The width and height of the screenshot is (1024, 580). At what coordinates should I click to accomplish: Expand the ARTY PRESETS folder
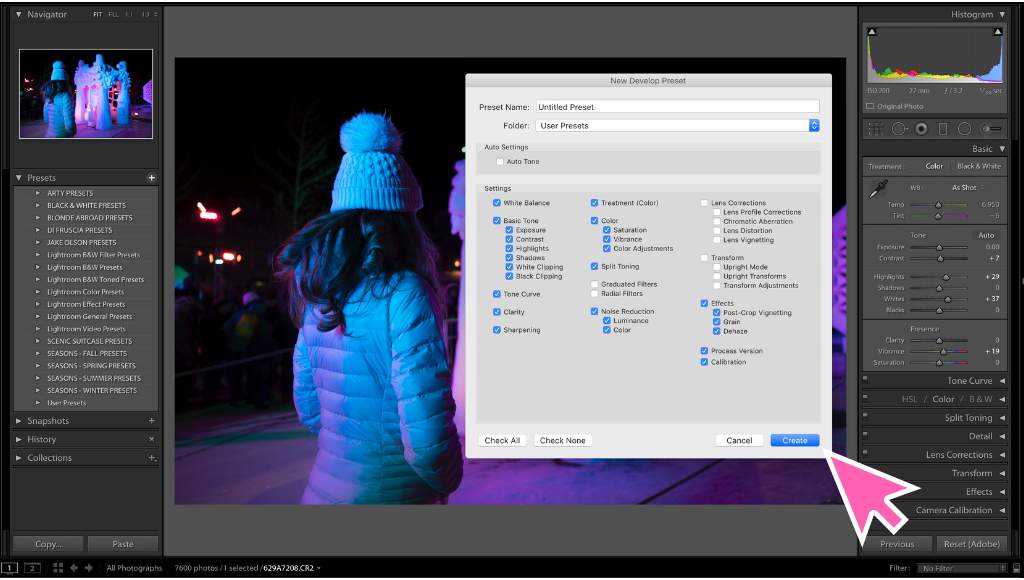[x=38, y=193]
